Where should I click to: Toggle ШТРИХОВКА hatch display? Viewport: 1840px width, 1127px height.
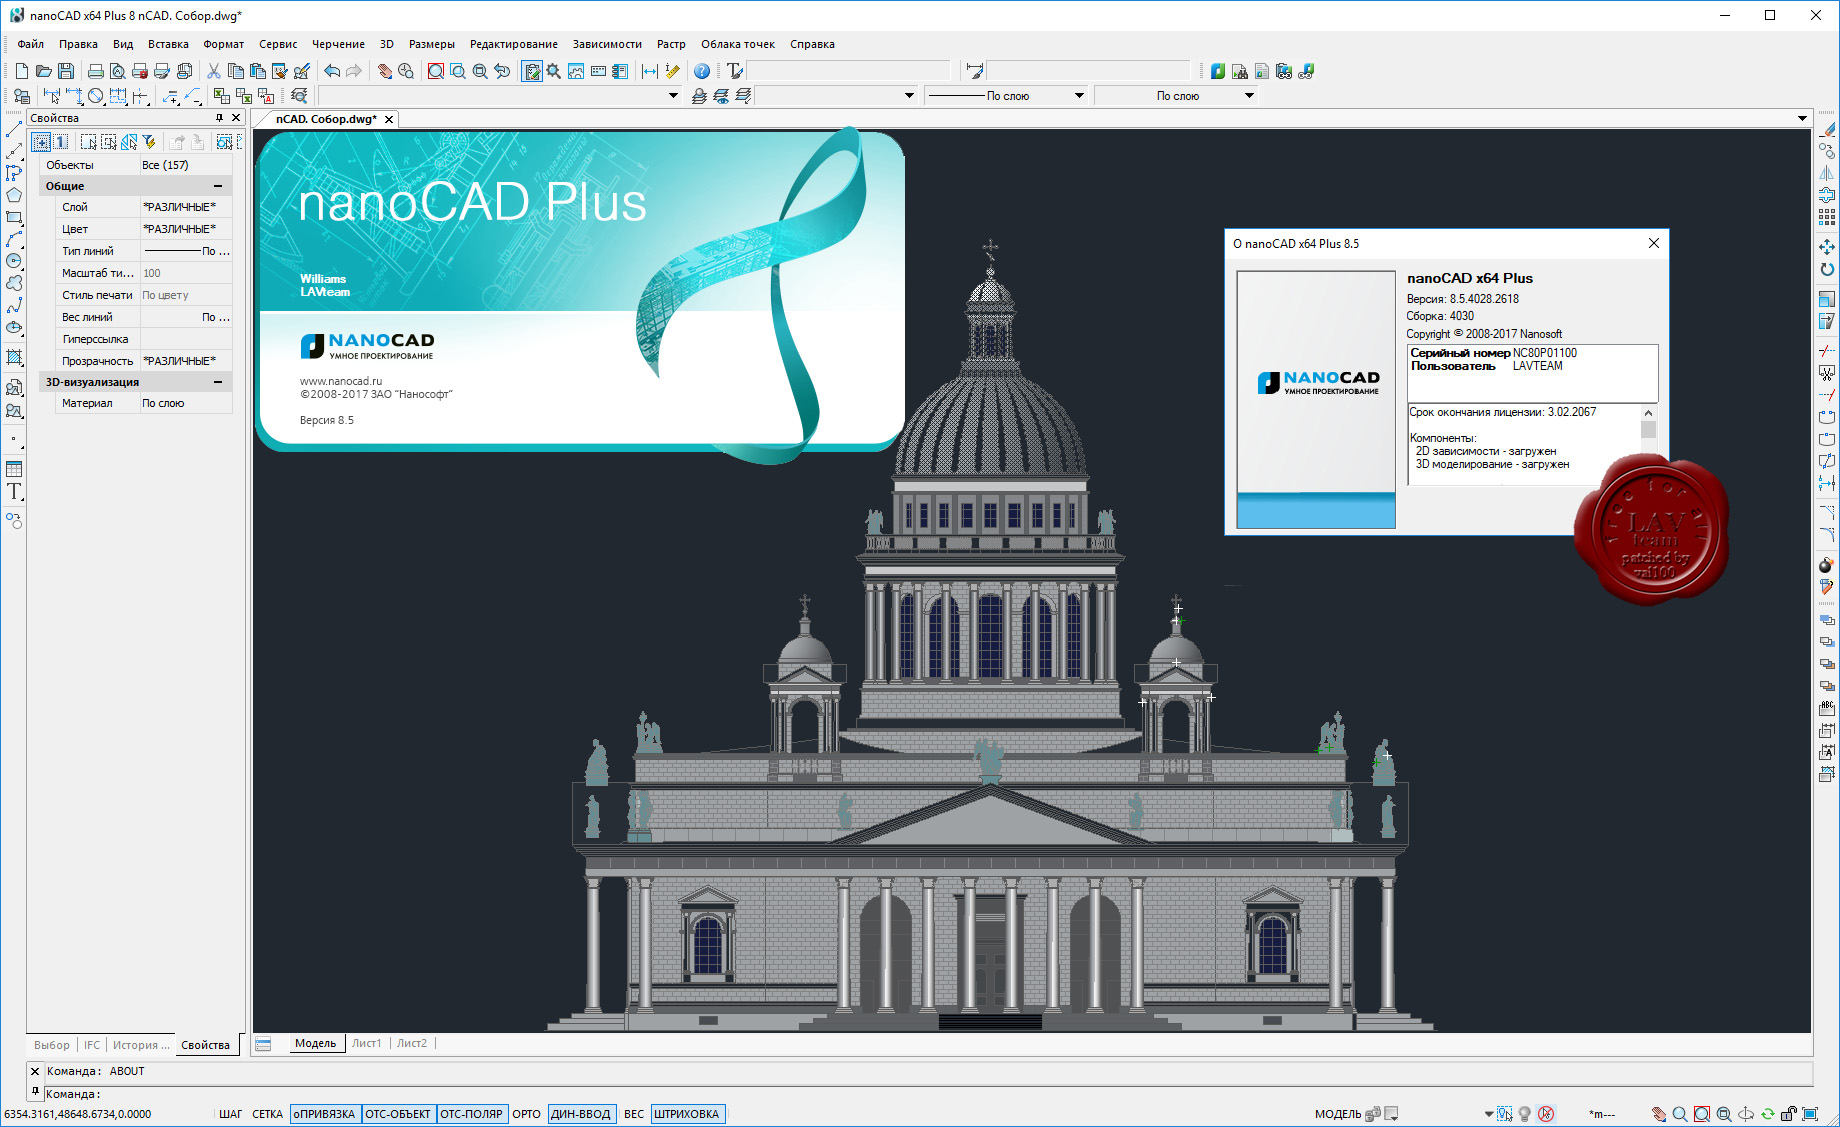tap(686, 1114)
